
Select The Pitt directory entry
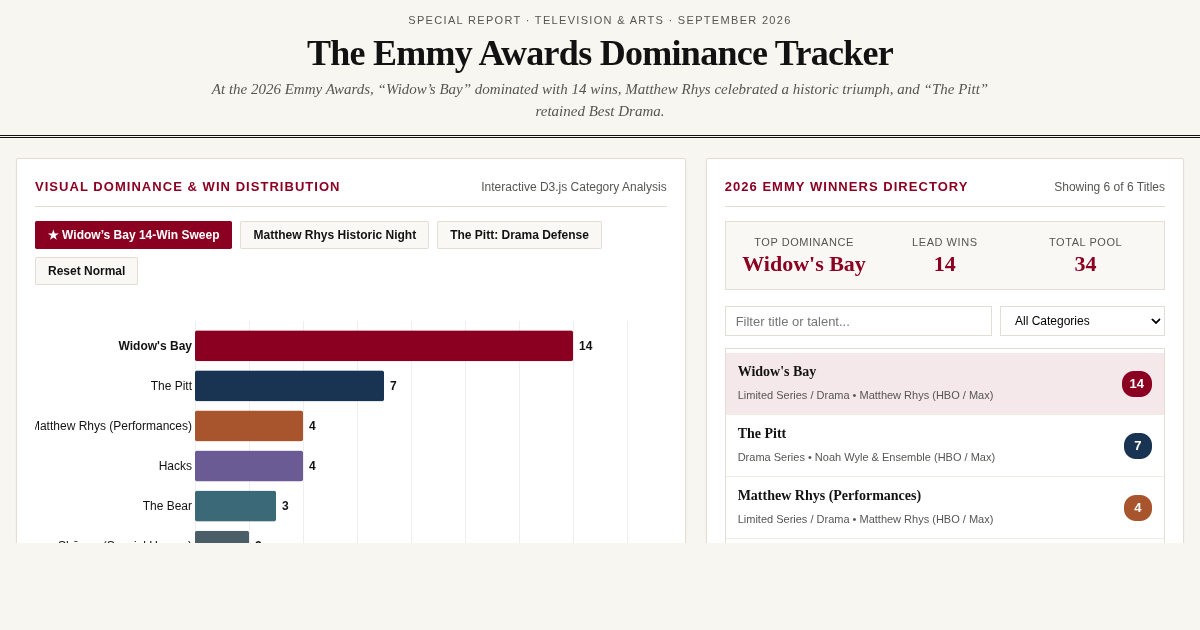tap(945, 446)
